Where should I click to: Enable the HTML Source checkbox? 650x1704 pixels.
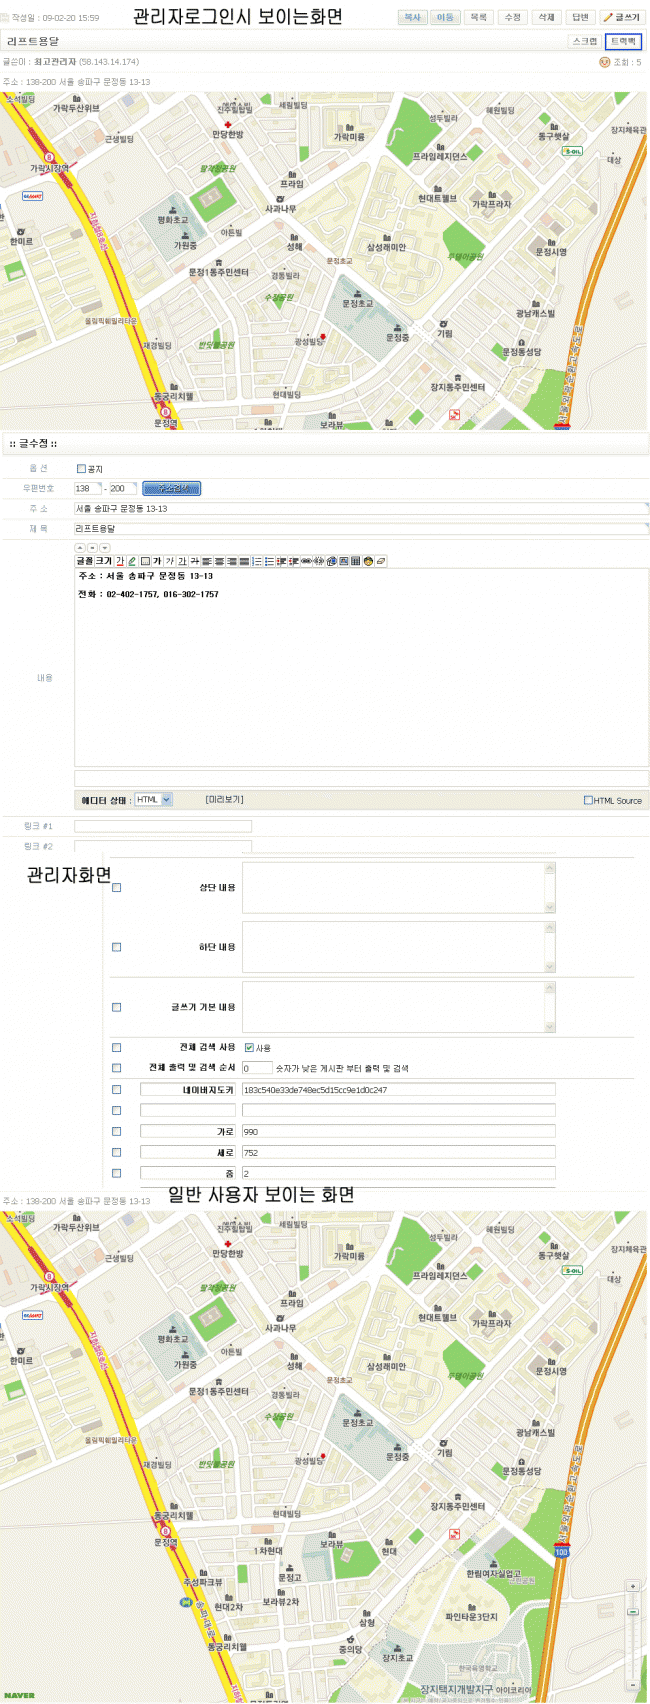click(588, 800)
